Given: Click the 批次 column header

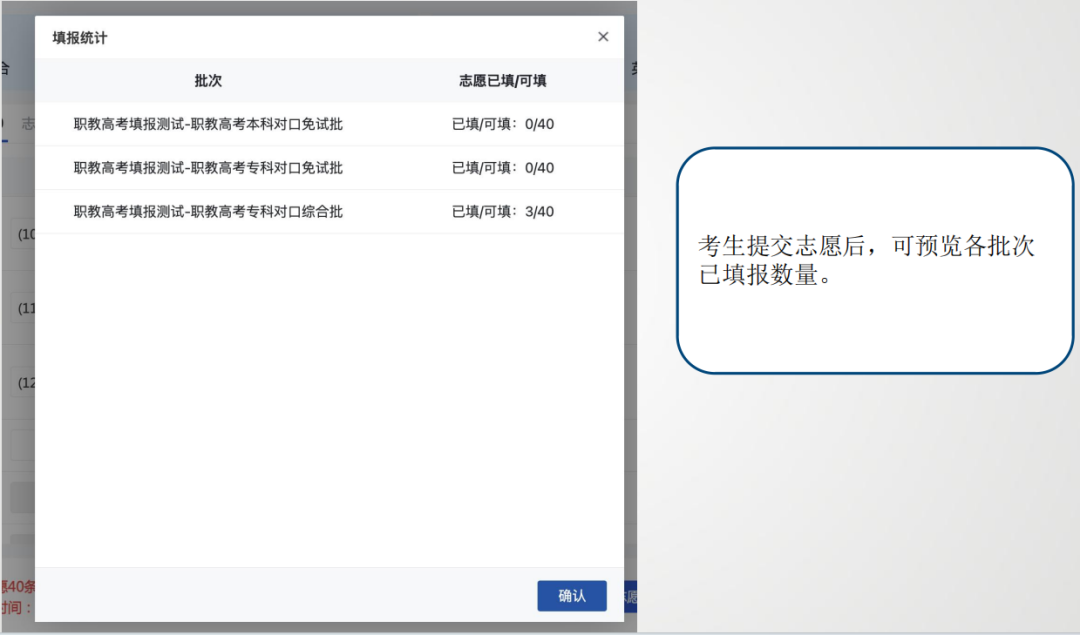Looking at the screenshot, I should tap(208, 81).
